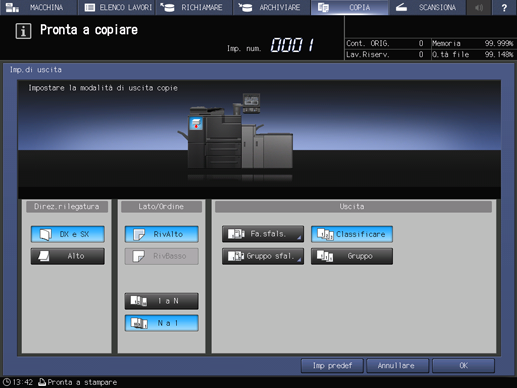The height and width of the screenshot is (388, 517).
Task: Click the Imp. num. copy count 0001
Action: pyautogui.click(x=292, y=45)
